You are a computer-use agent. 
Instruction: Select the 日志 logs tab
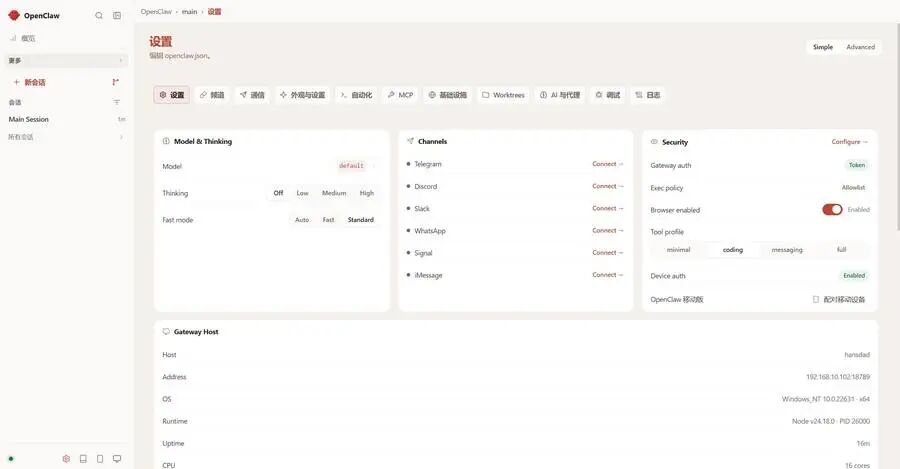[647, 95]
